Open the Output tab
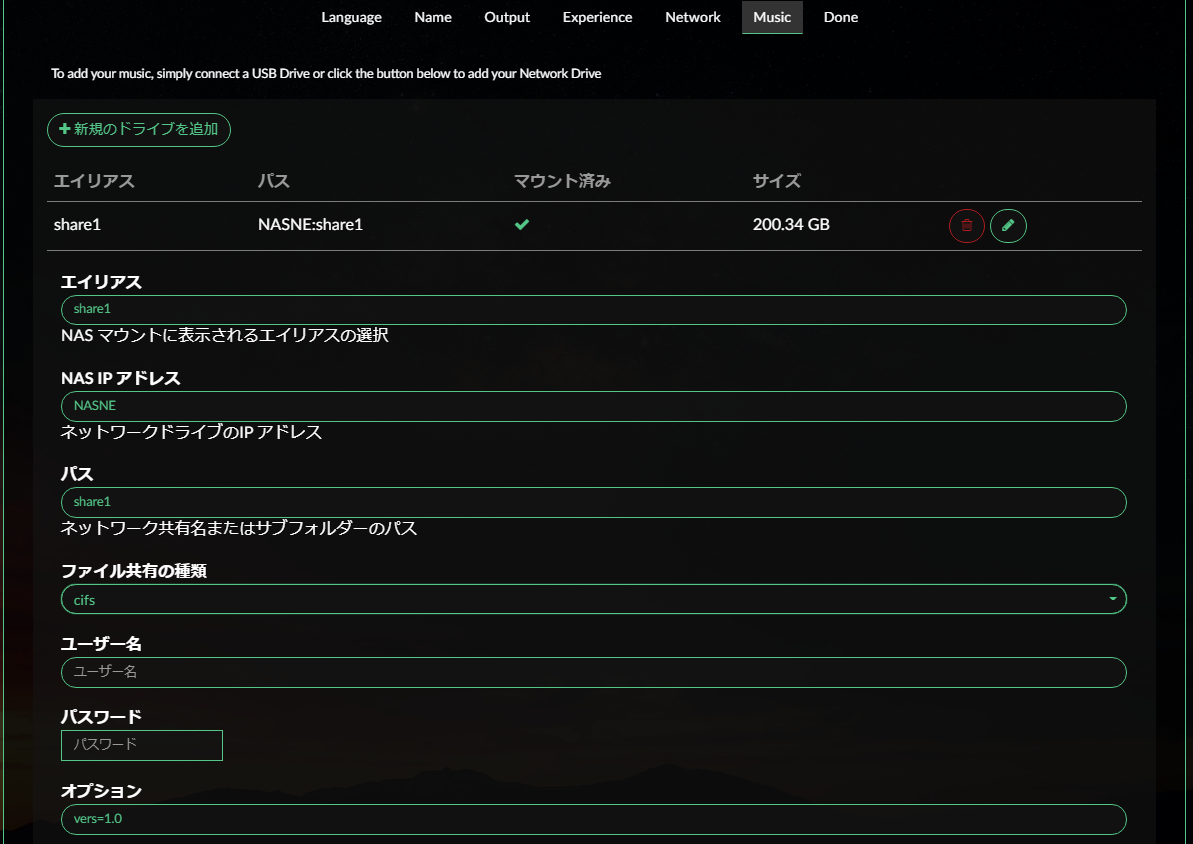1193x844 pixels. coord(507,17)
